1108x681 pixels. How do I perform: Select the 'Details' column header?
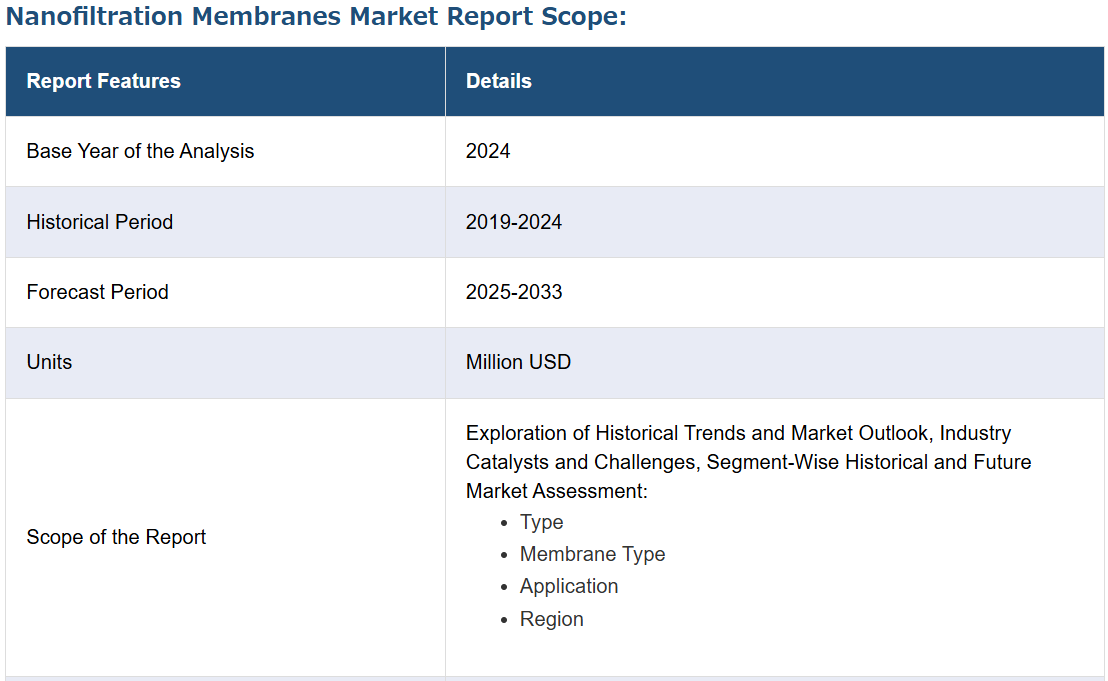tap(774, 81)
